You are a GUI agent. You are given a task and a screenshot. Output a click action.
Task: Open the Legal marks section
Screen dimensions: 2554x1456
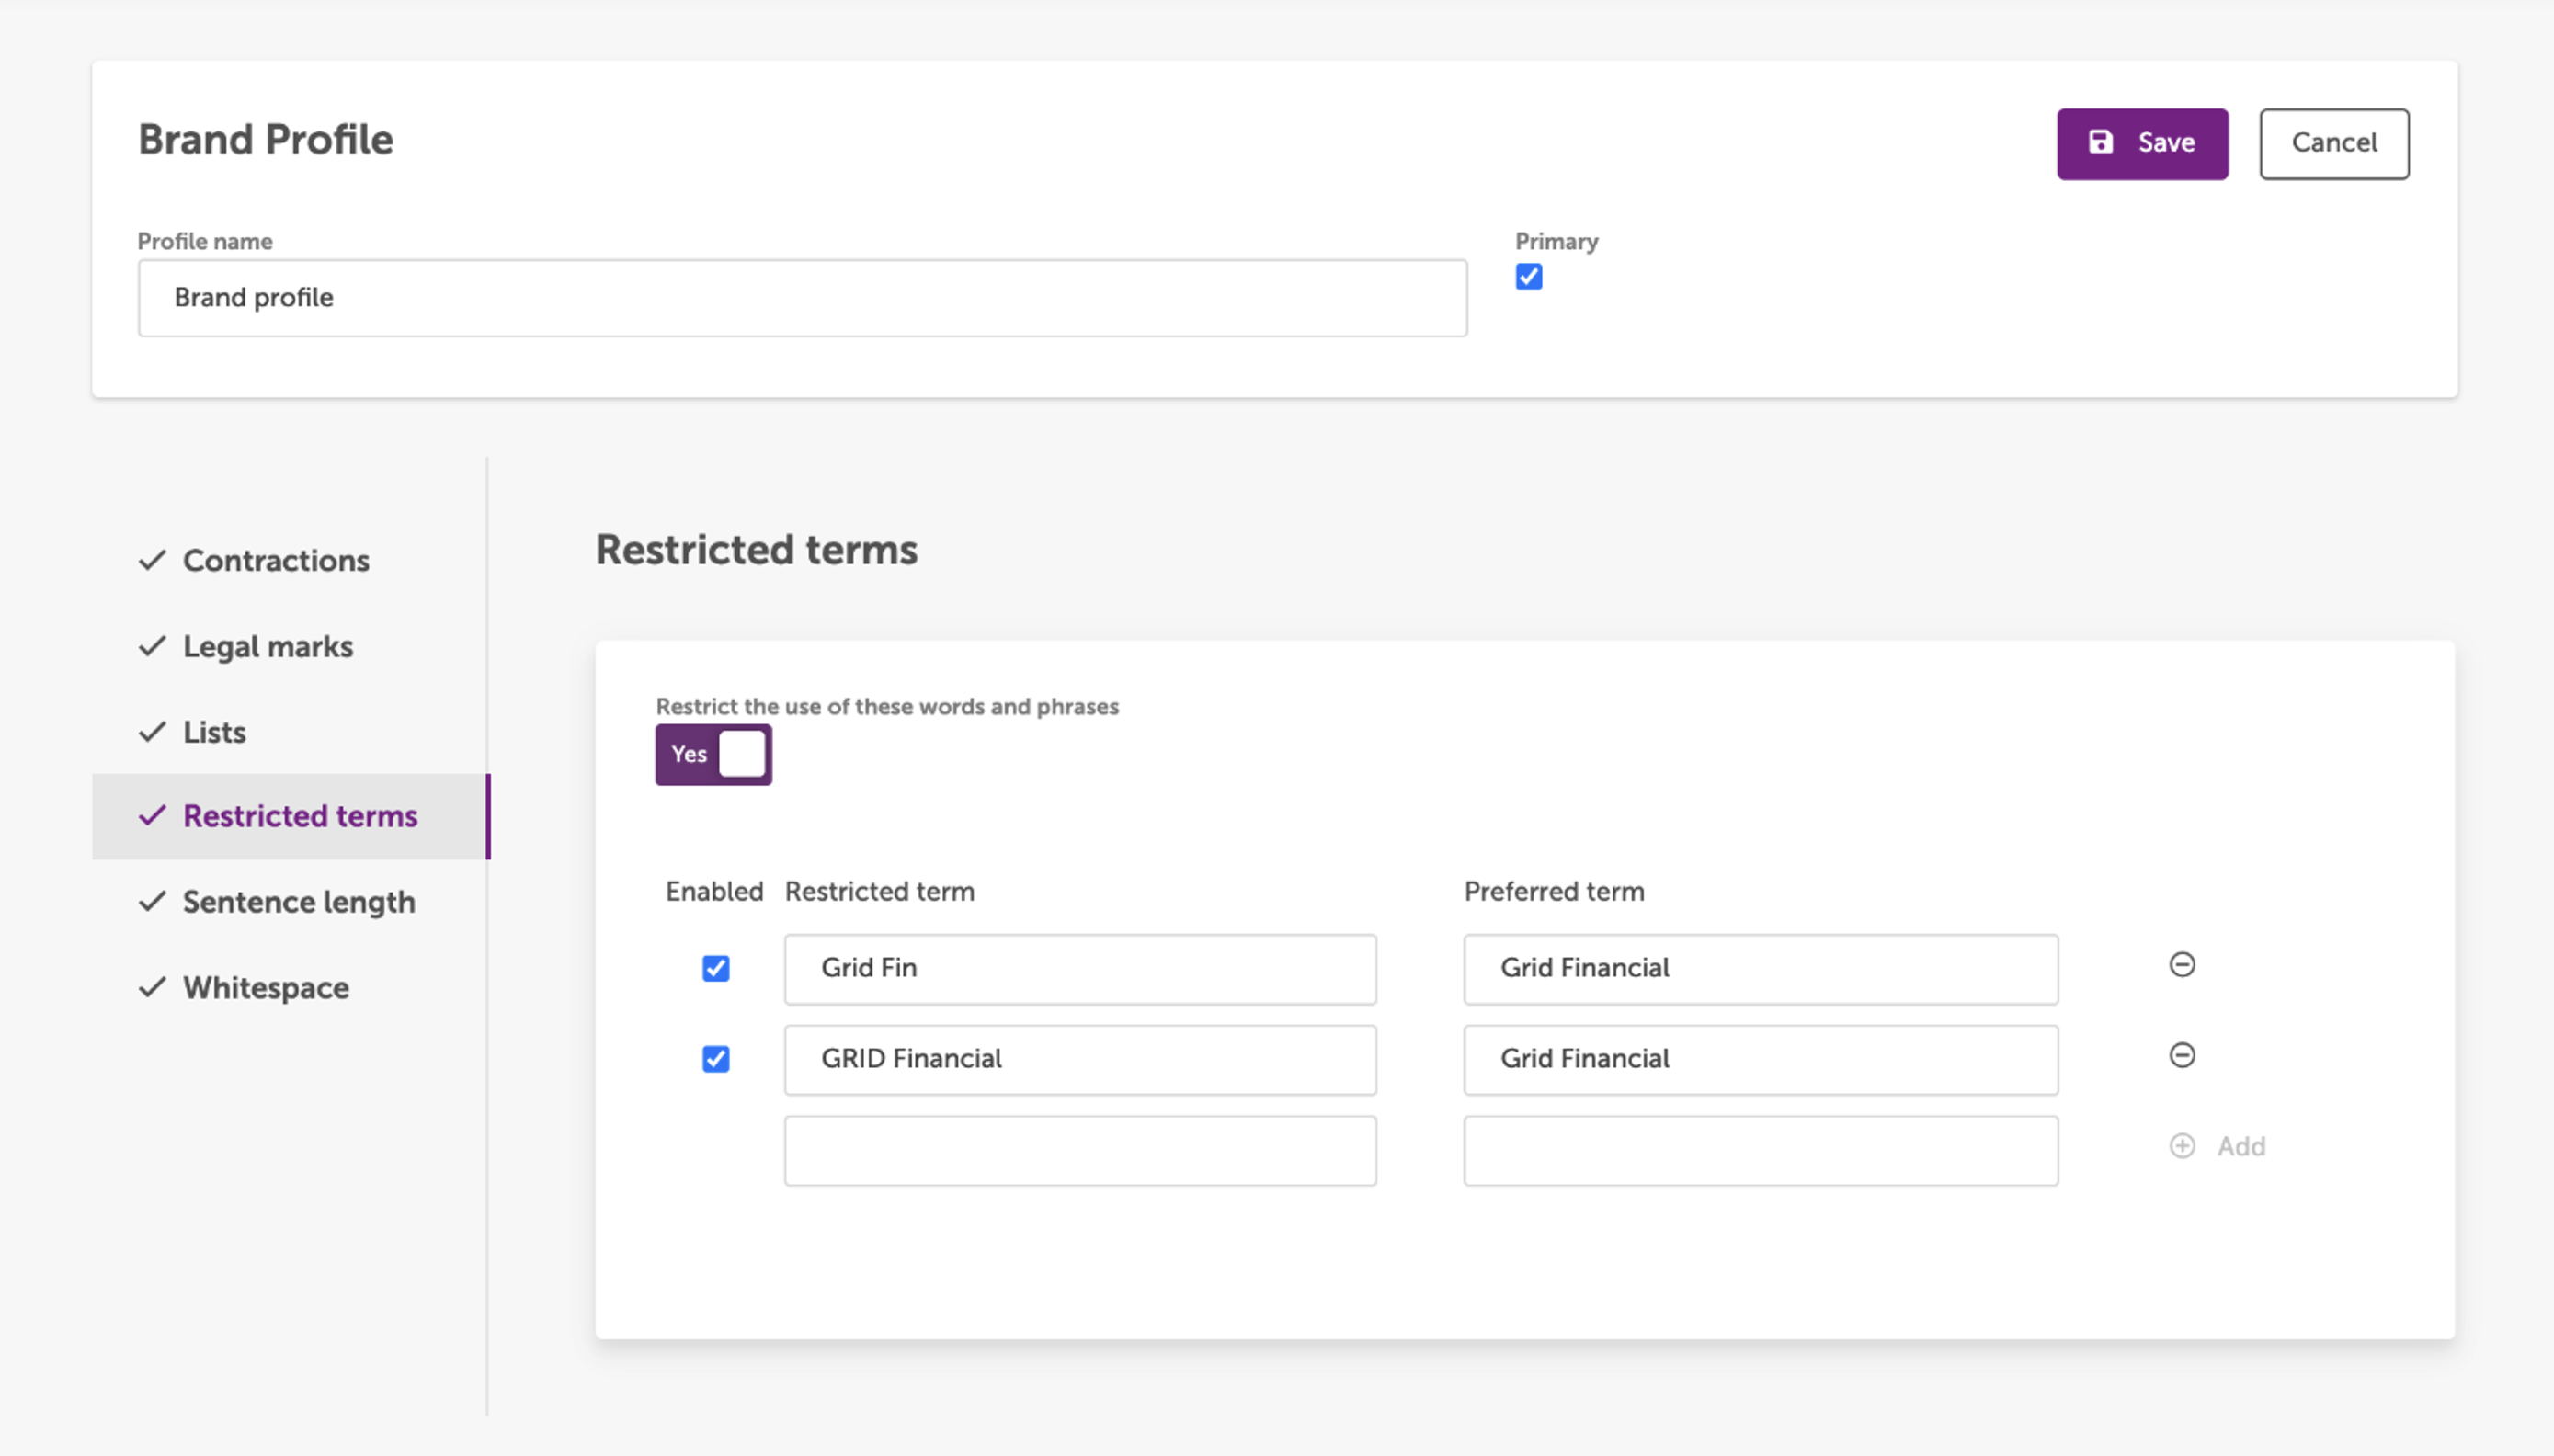coord(268,647)
